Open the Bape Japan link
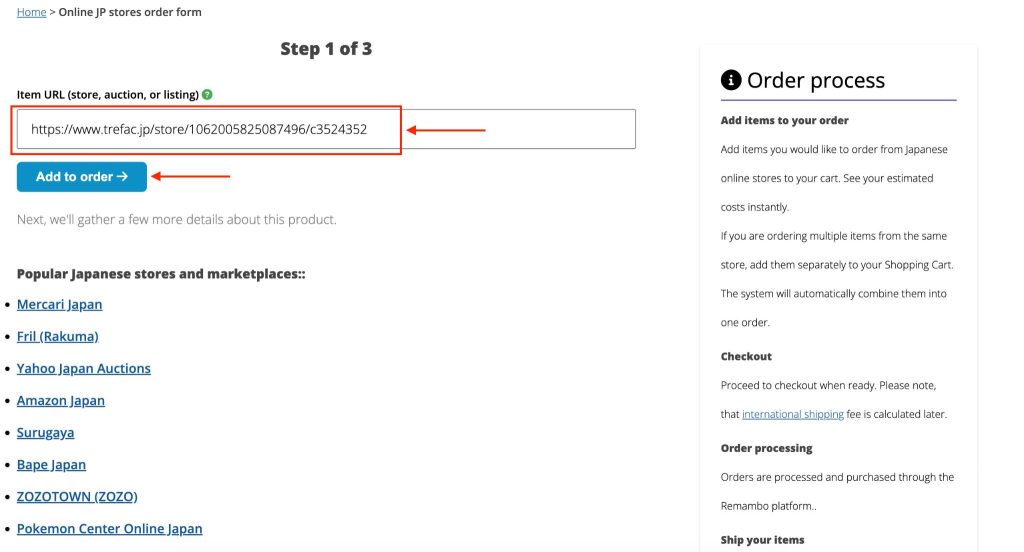The height and width of the screenshot is (552, 1024). [x=51, y=464]
